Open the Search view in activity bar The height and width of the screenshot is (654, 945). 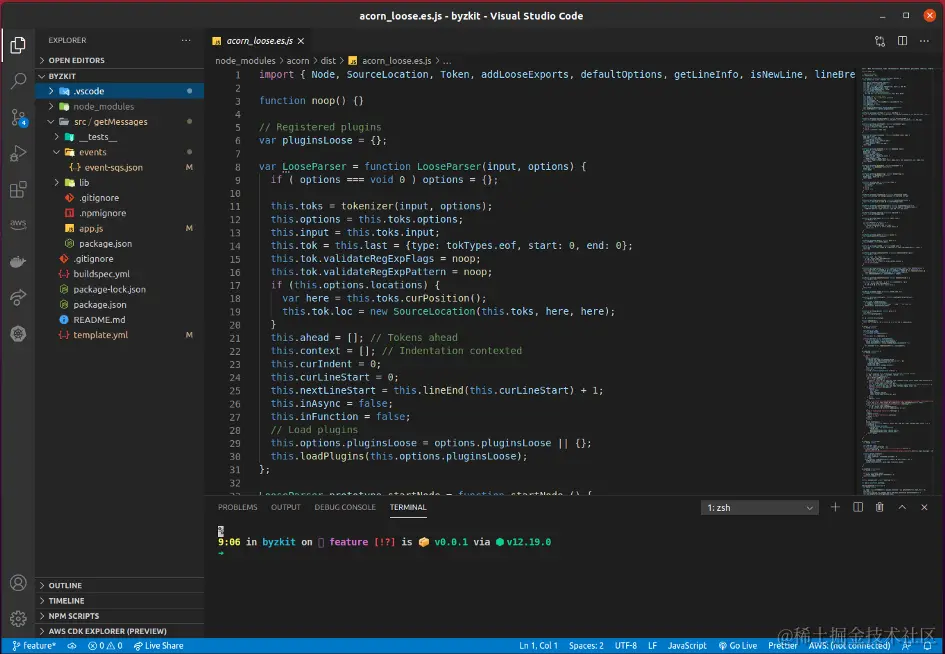pos(18,81)
